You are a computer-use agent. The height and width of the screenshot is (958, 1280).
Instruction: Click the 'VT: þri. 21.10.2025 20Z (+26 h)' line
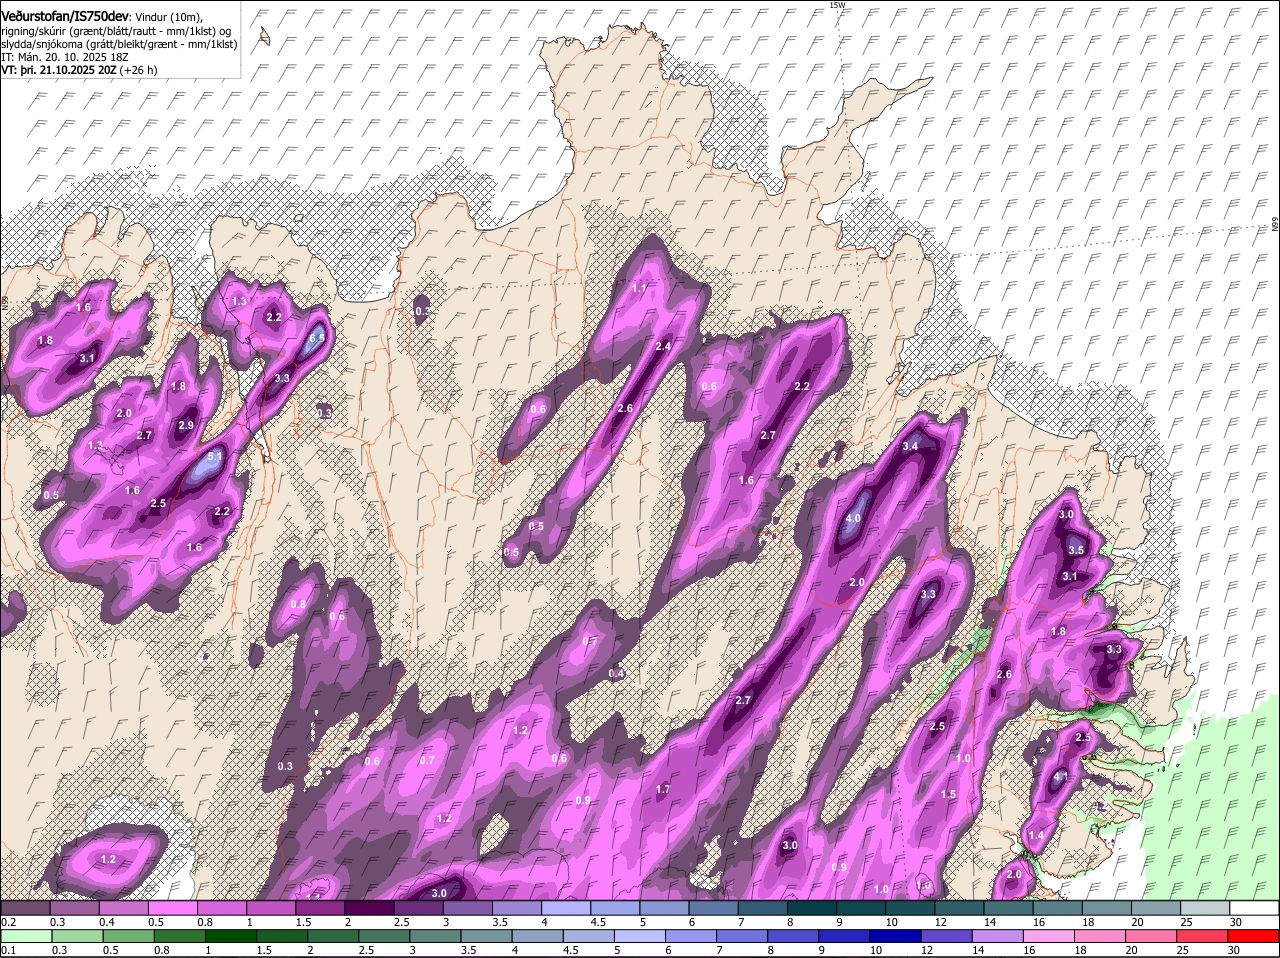81,71
